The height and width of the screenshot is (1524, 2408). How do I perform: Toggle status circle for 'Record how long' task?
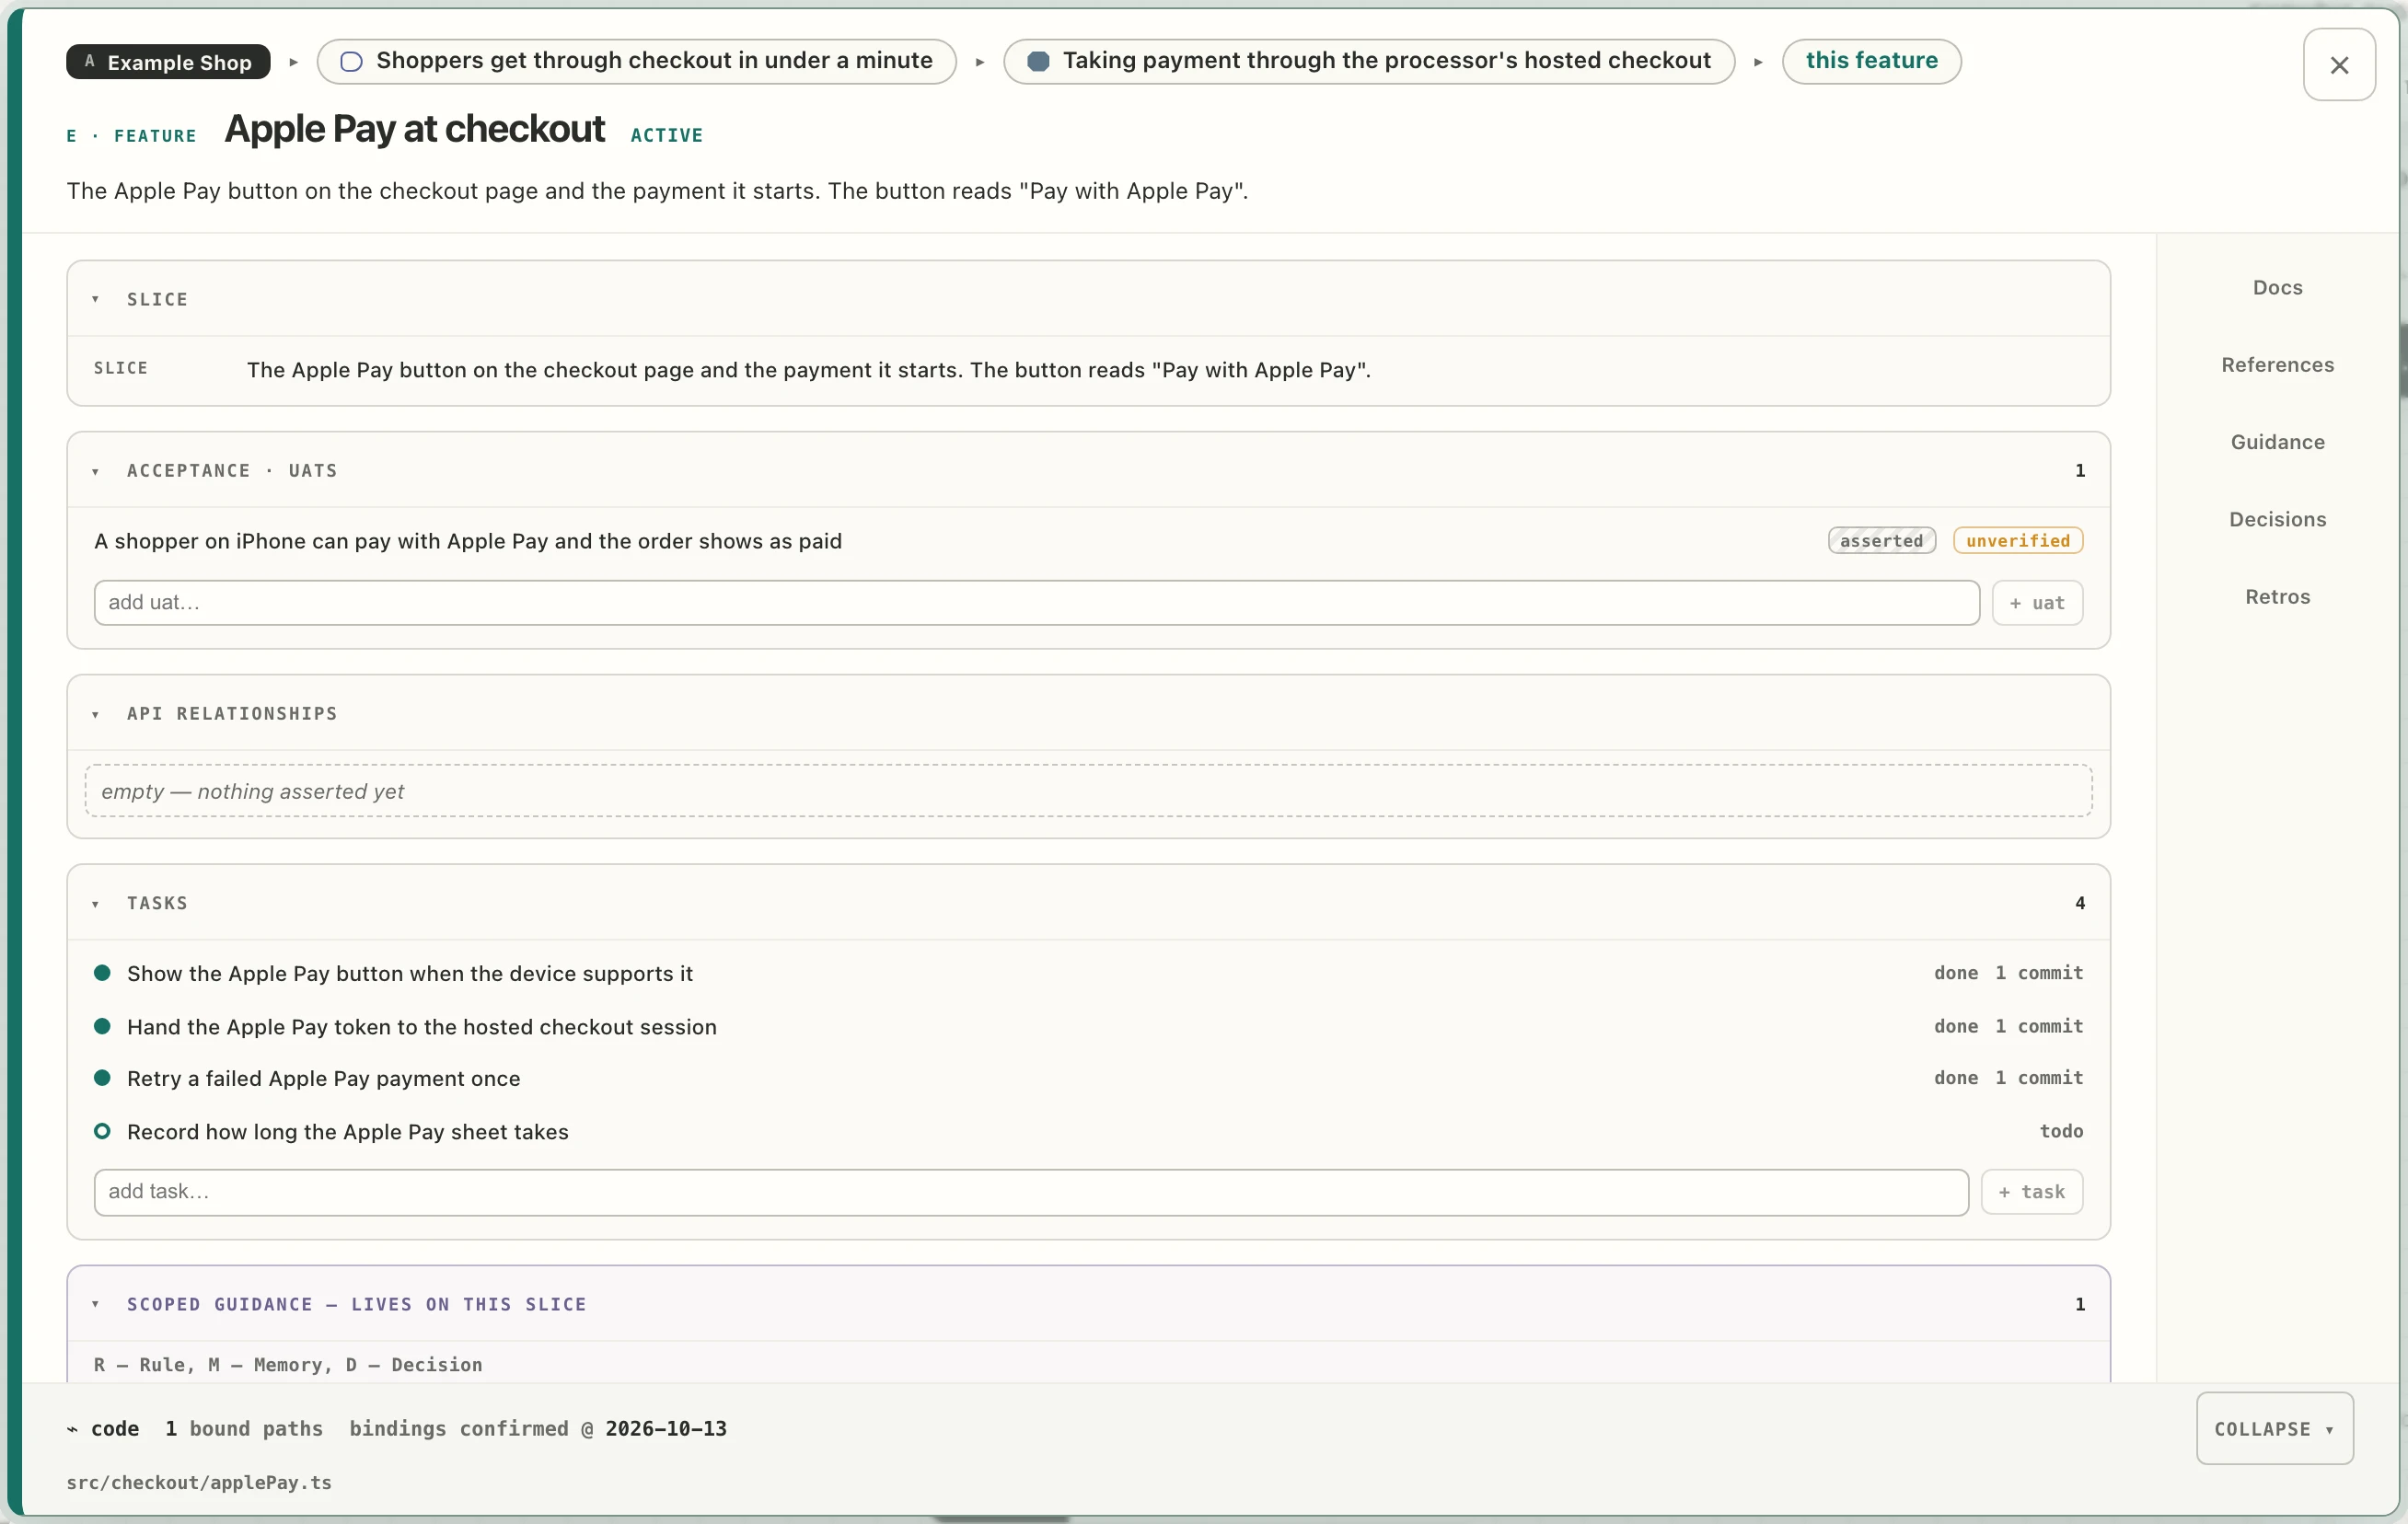(102, 1131)
